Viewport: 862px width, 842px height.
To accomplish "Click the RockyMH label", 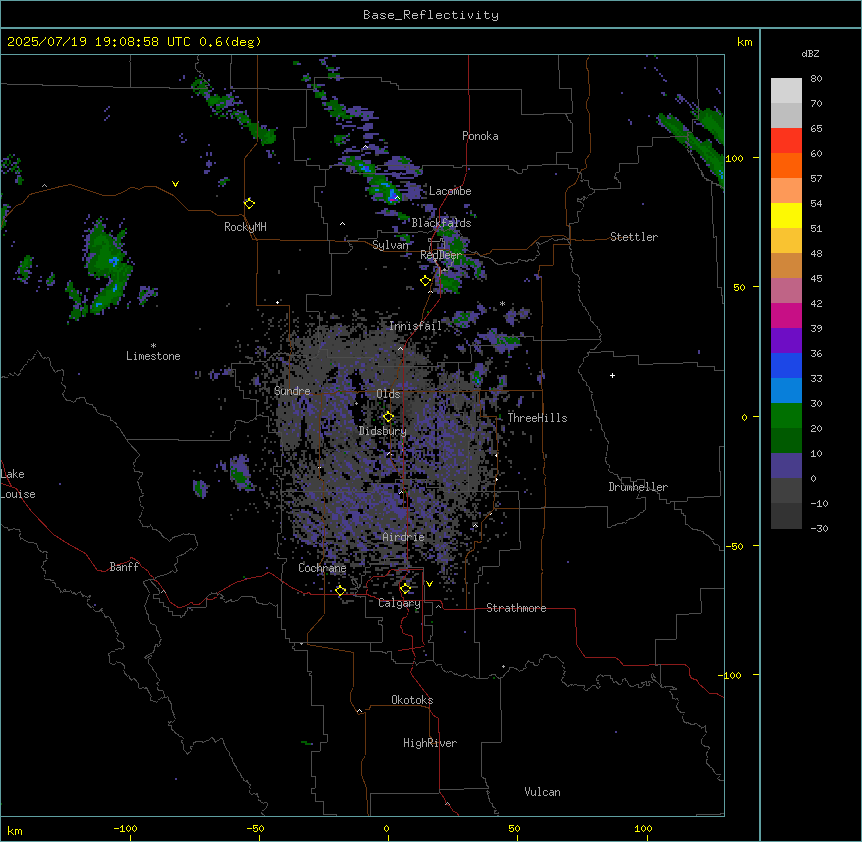I will tap(245, 227).
